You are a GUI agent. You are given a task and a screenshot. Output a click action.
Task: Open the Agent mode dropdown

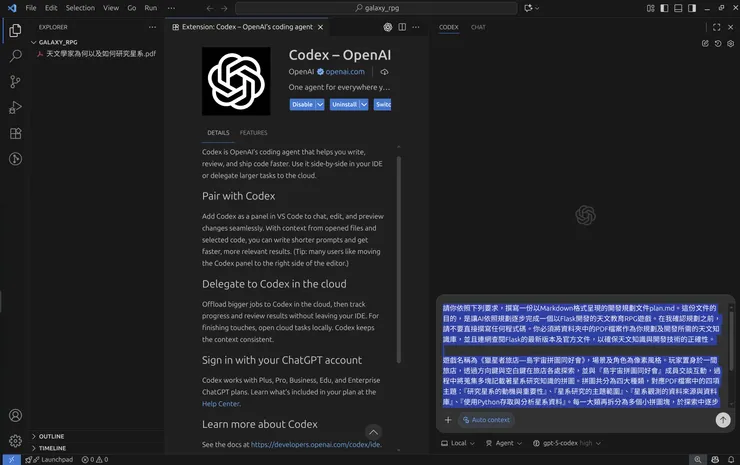(504, 443)
